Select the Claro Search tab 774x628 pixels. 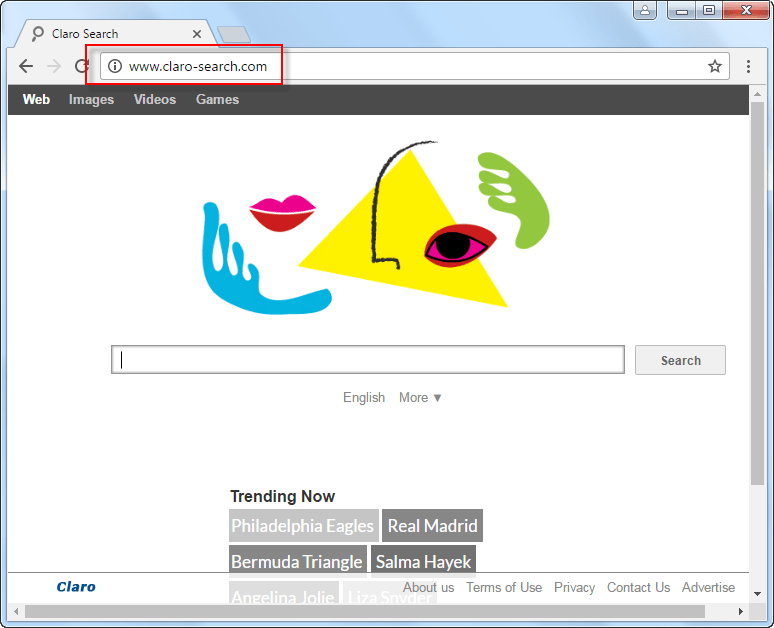[x=115, y=34]
